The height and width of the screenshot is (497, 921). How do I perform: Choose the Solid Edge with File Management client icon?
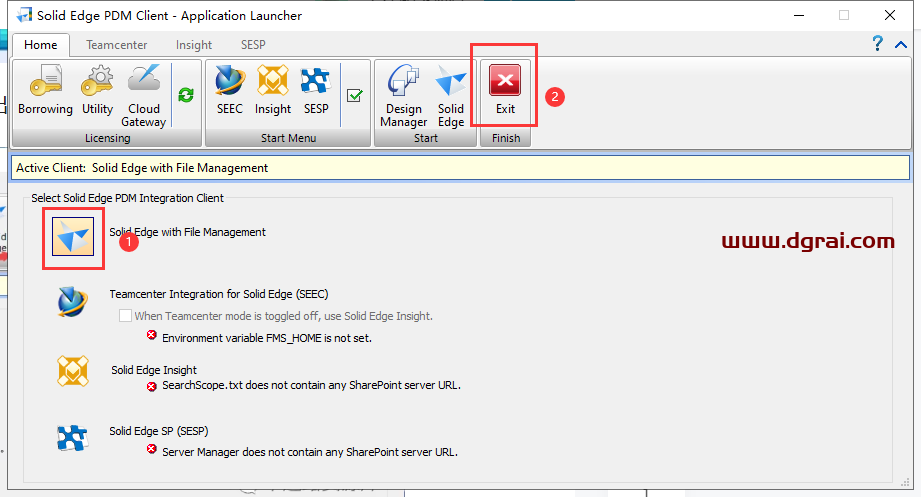[x=73, y=237]
